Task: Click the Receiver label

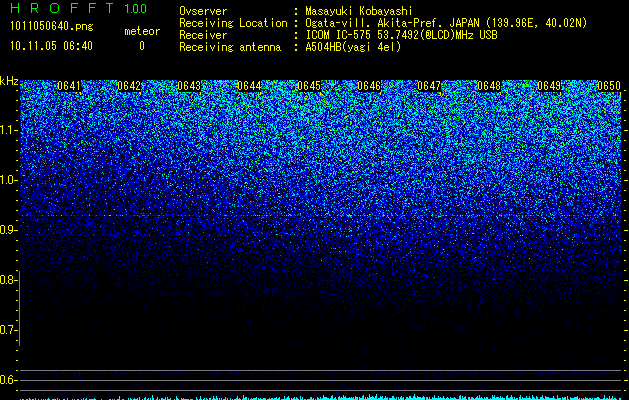Action: (203, 35)
